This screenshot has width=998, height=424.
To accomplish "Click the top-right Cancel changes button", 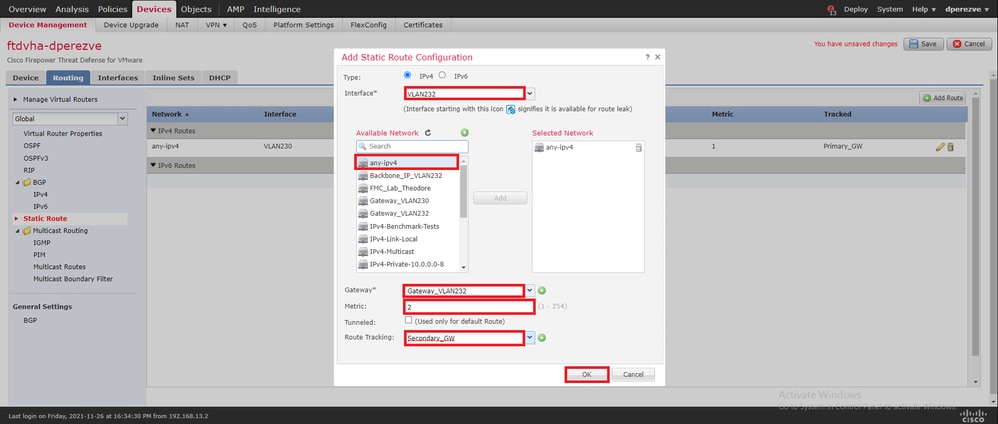I will pyautogui.click(x=969, y=44).
